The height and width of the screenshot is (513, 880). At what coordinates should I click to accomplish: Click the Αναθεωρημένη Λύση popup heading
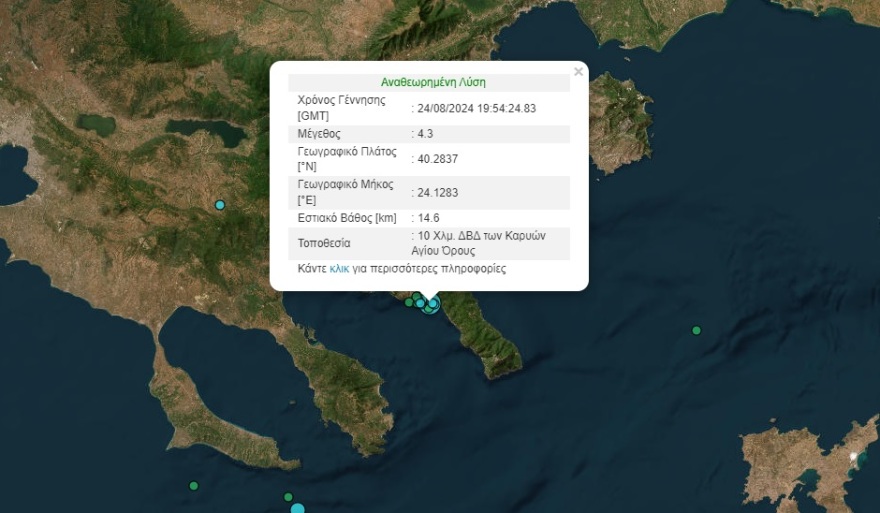pyautogui.click(x=433, y=82)
